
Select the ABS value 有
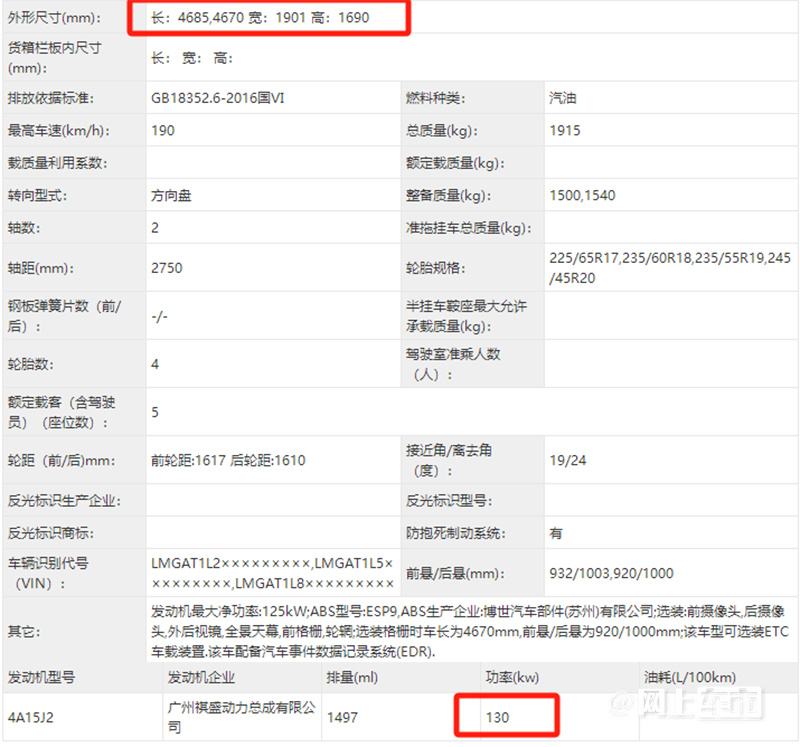pos(556,533)
